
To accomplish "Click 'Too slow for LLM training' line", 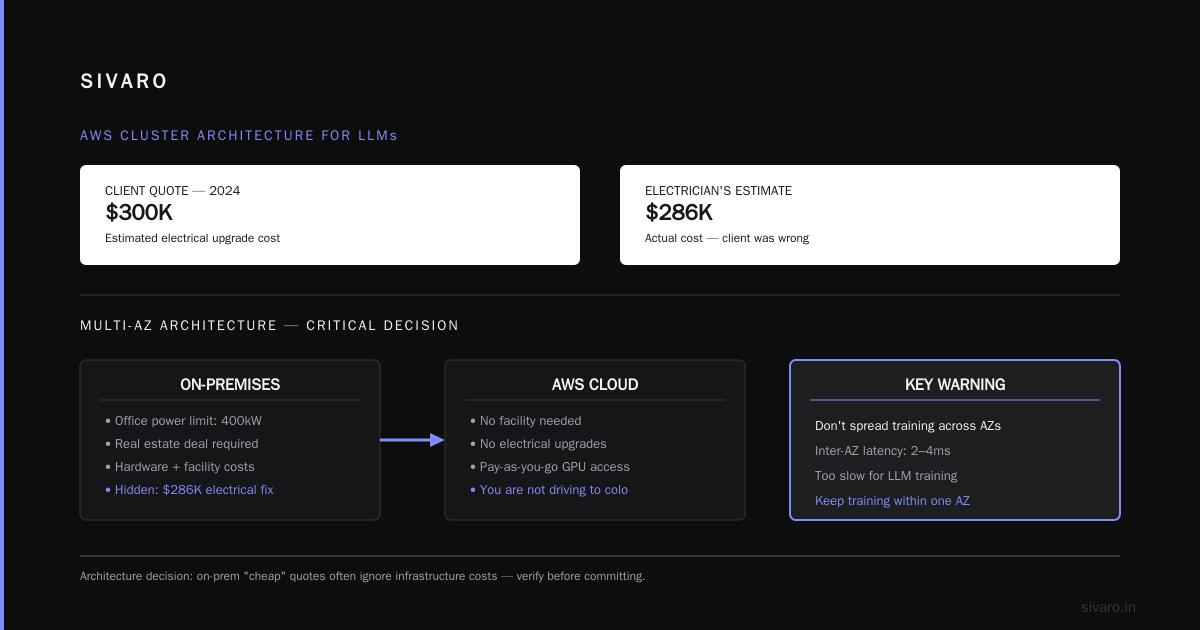I will point(886,476).
